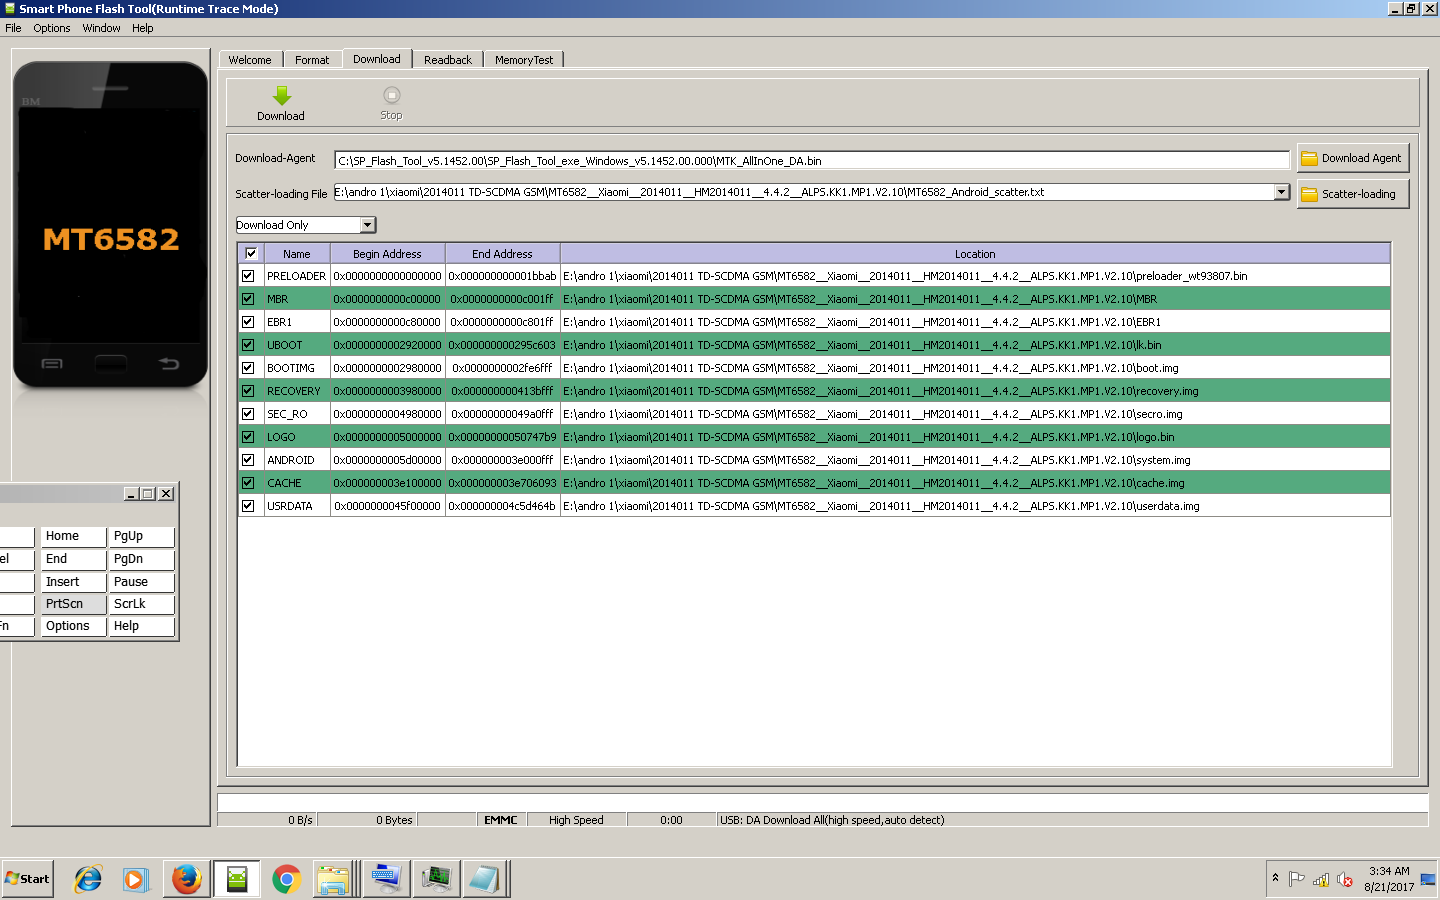Click the notepad taskbar icon
This screenshot has width=1440, height=900.
click(x=485, y=879)
